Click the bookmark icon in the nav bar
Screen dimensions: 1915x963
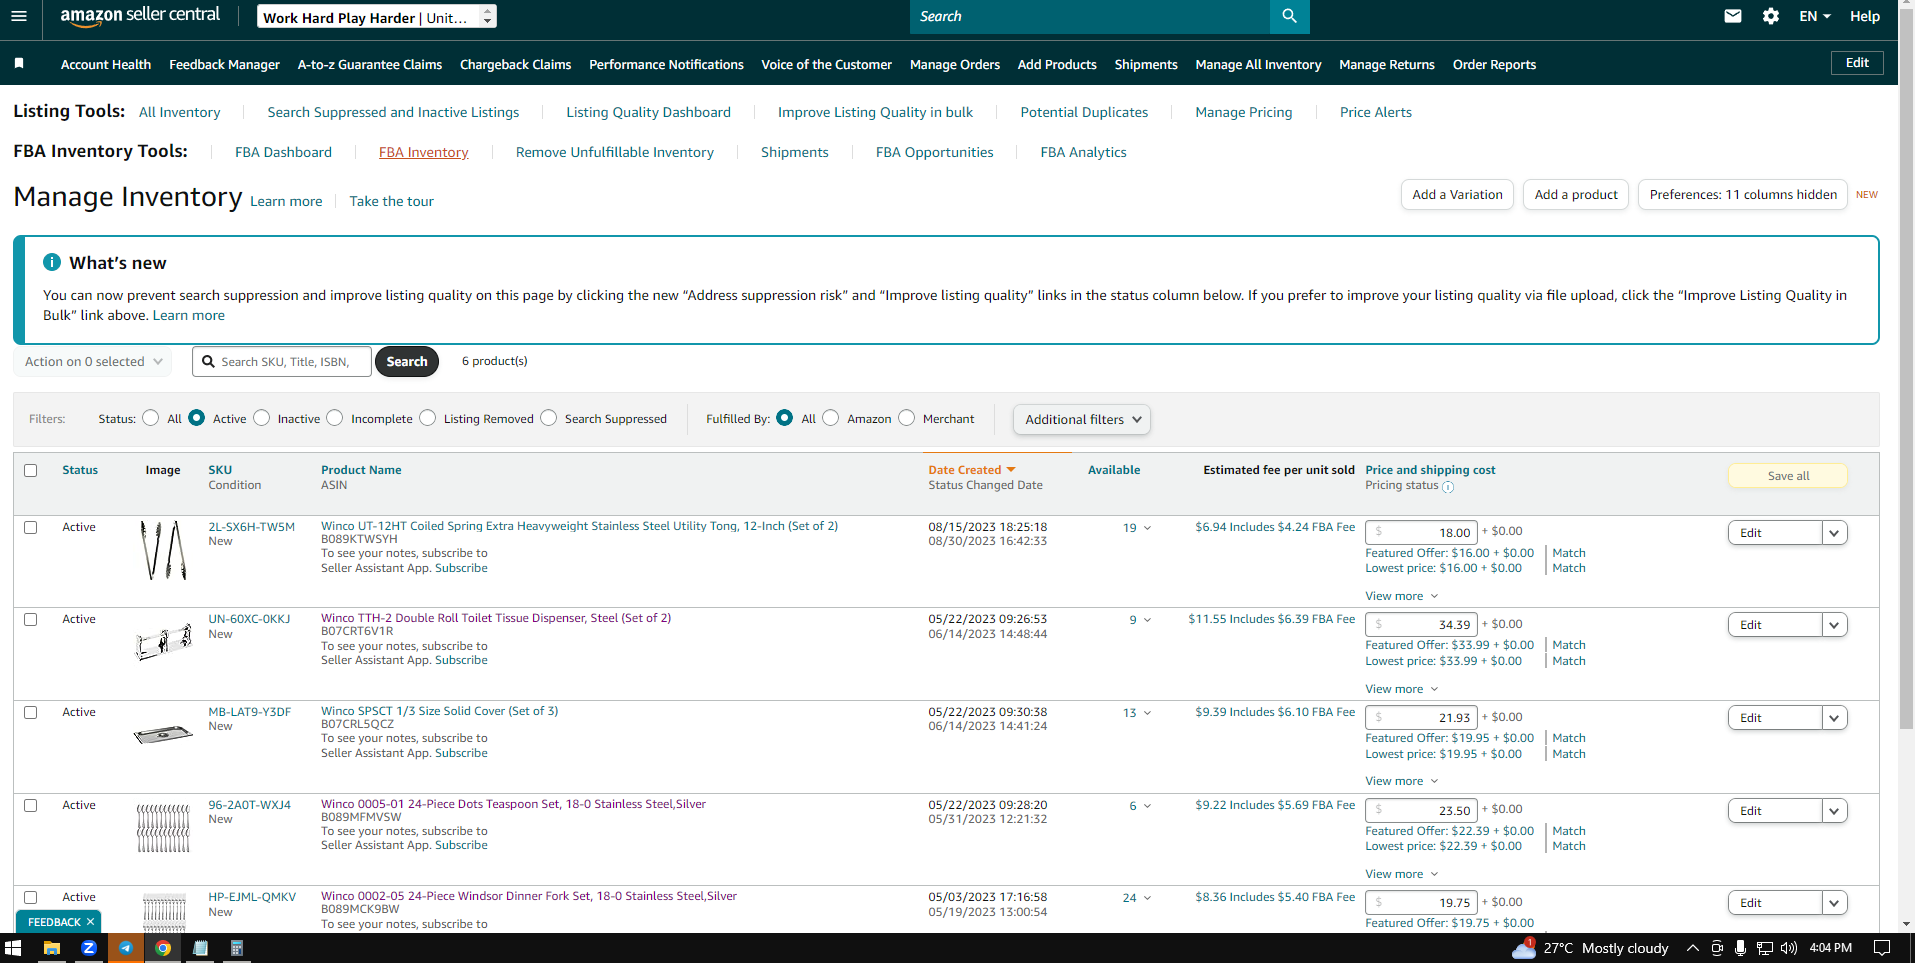(19, 64)
